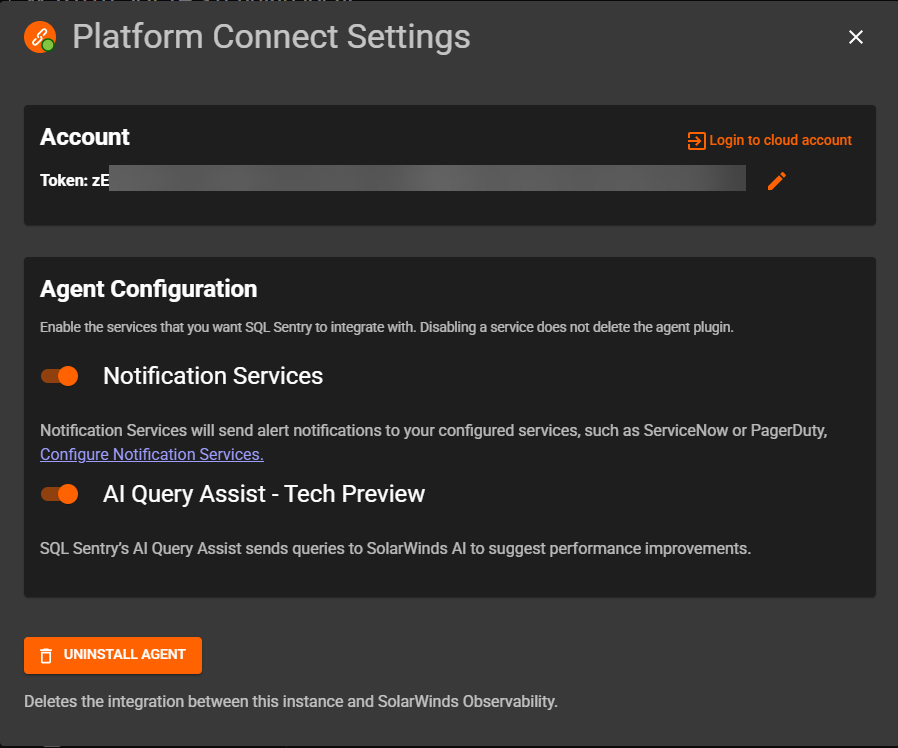Click the masked token value field

tap(430, 179)
